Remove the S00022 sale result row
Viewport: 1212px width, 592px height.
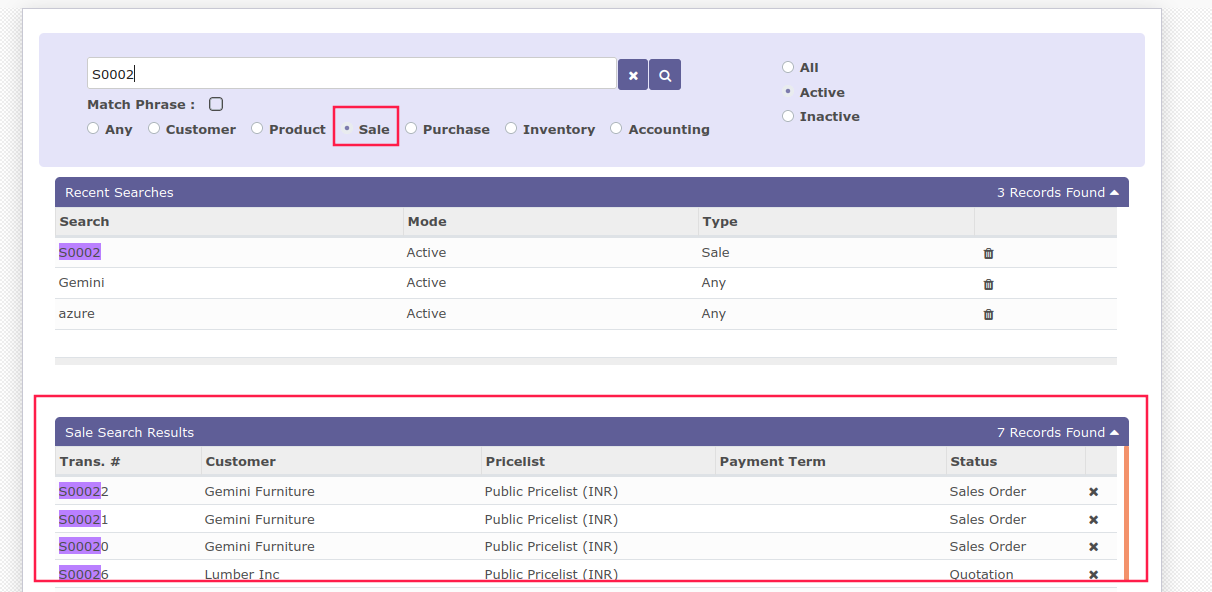(1093, 492)
